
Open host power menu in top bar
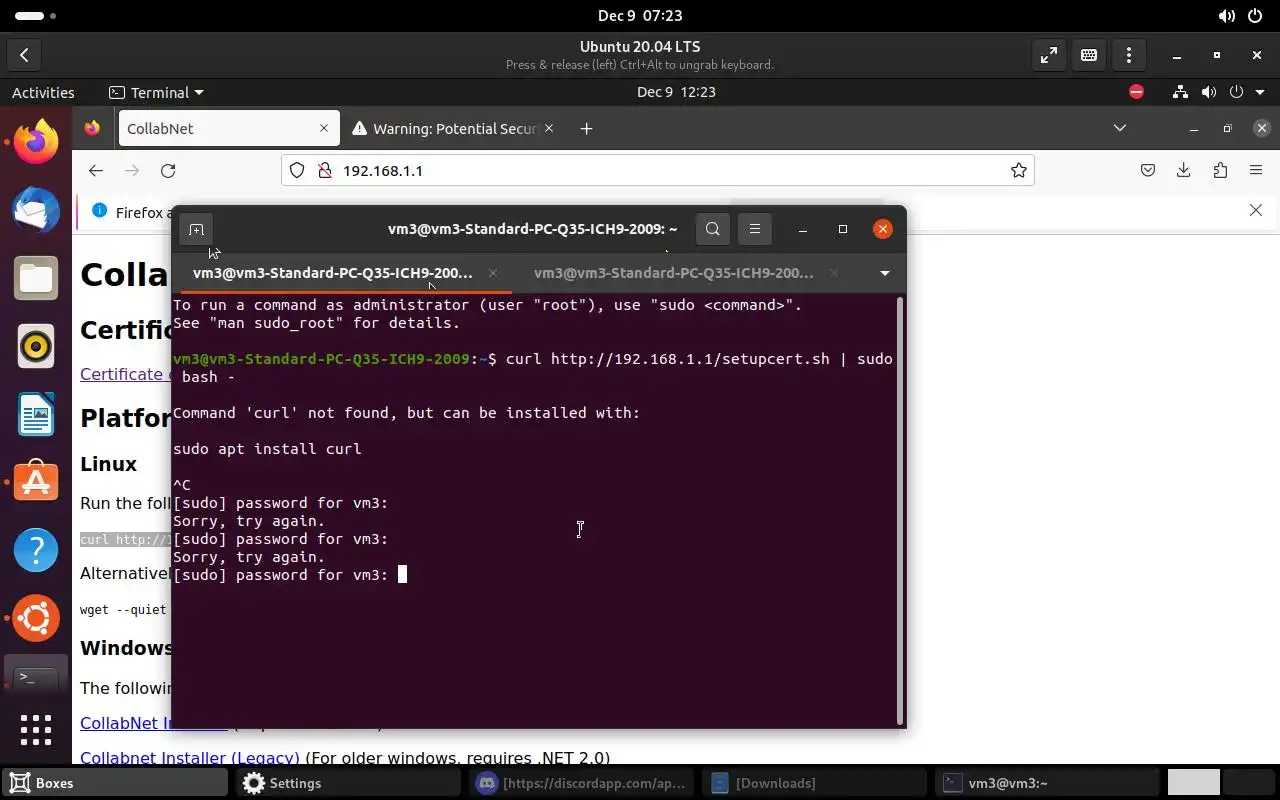coord(1254,16)
